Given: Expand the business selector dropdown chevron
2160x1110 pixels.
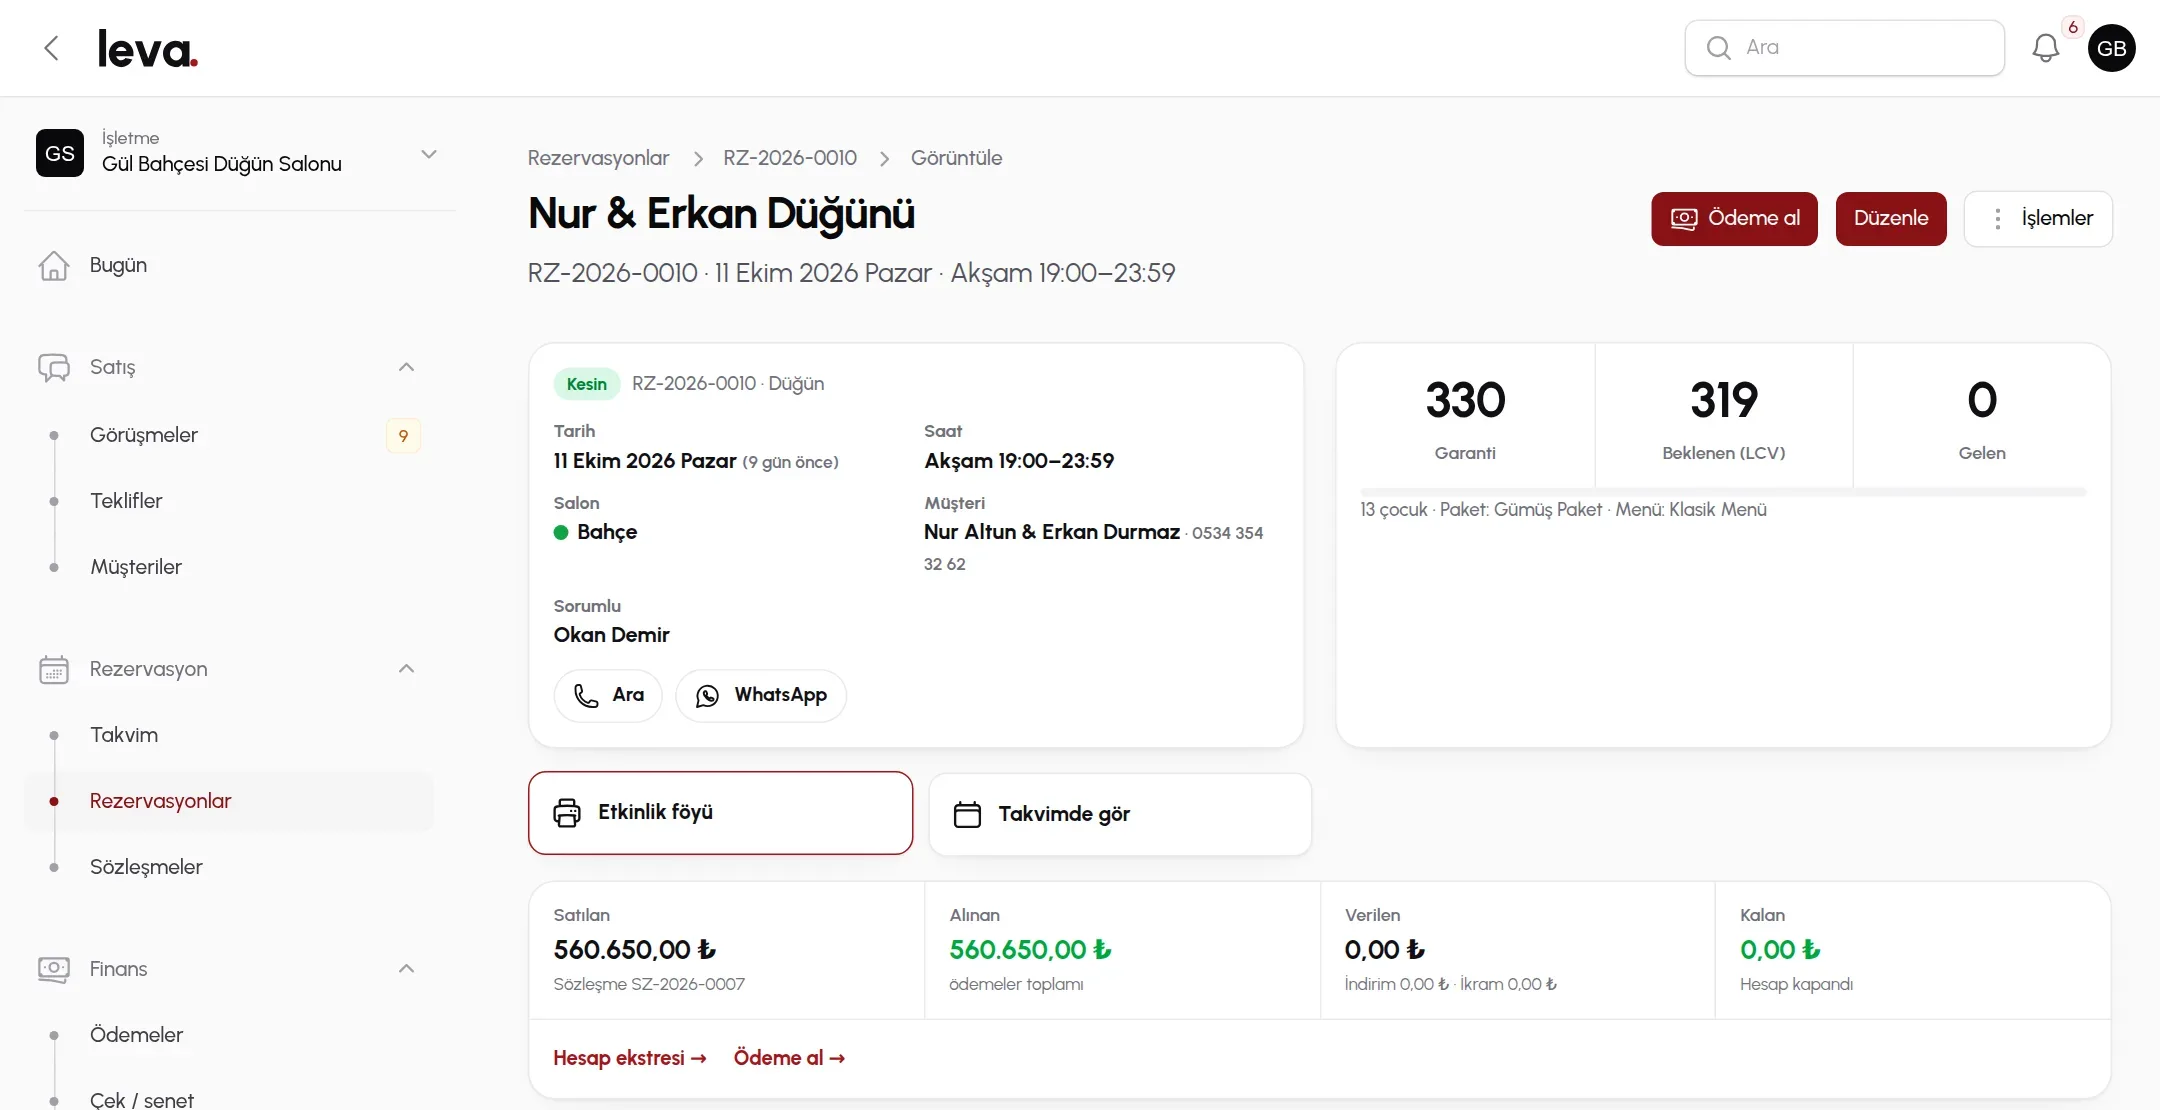Looking at the screenshot, I should [x=429, y=154].
